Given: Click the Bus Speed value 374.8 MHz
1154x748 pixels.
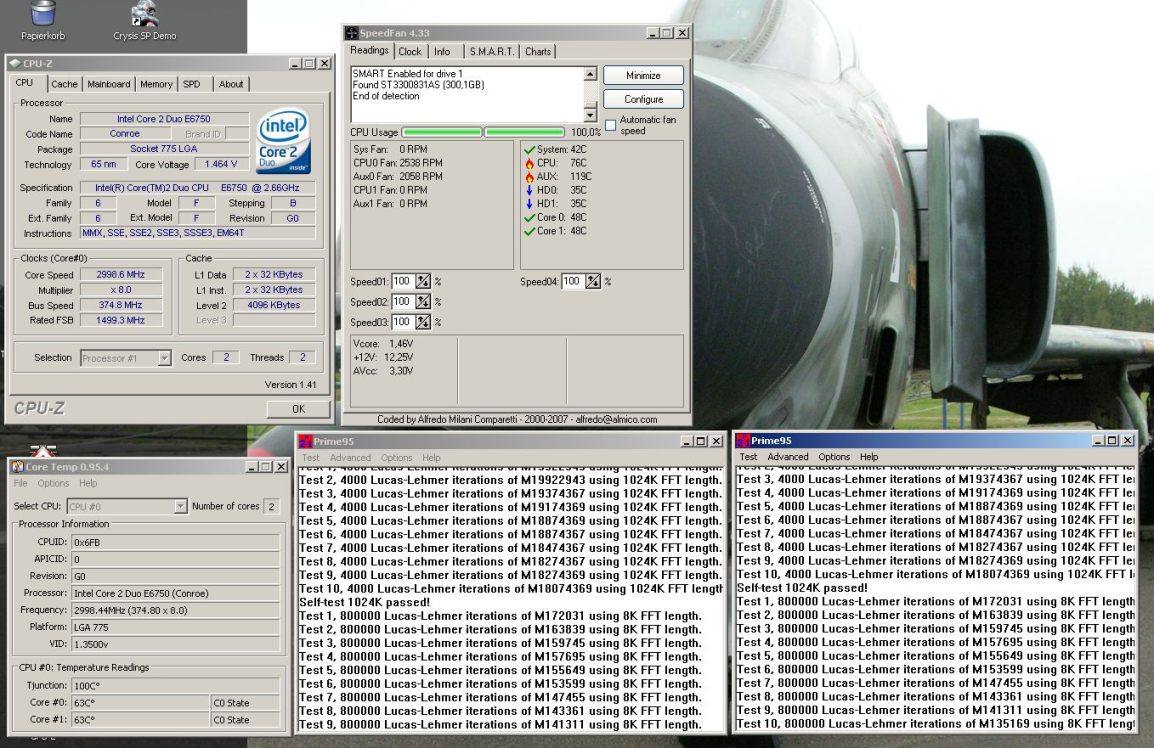Looking at the screenshot, I should [121, 305].
